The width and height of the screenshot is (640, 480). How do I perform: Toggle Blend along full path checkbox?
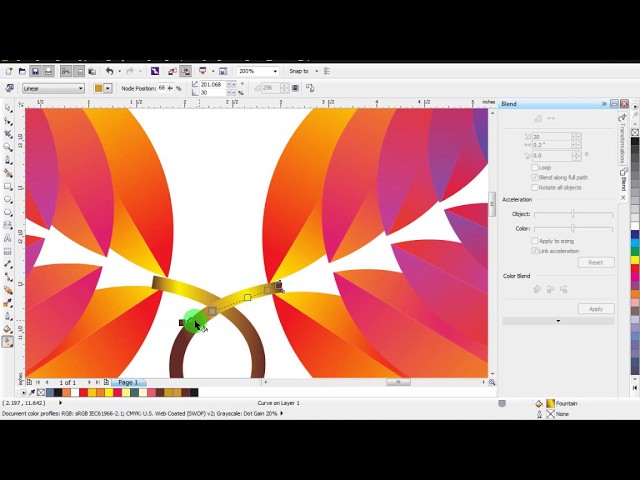[x=534, y=177]
